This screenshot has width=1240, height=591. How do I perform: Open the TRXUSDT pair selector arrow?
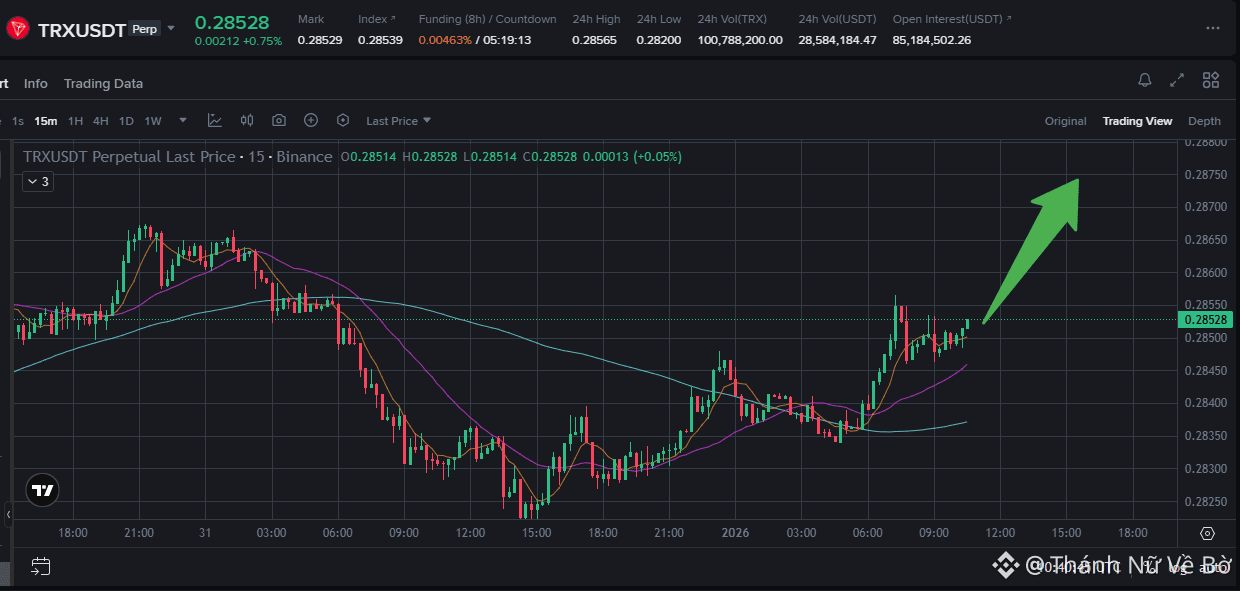click(171, 28)
